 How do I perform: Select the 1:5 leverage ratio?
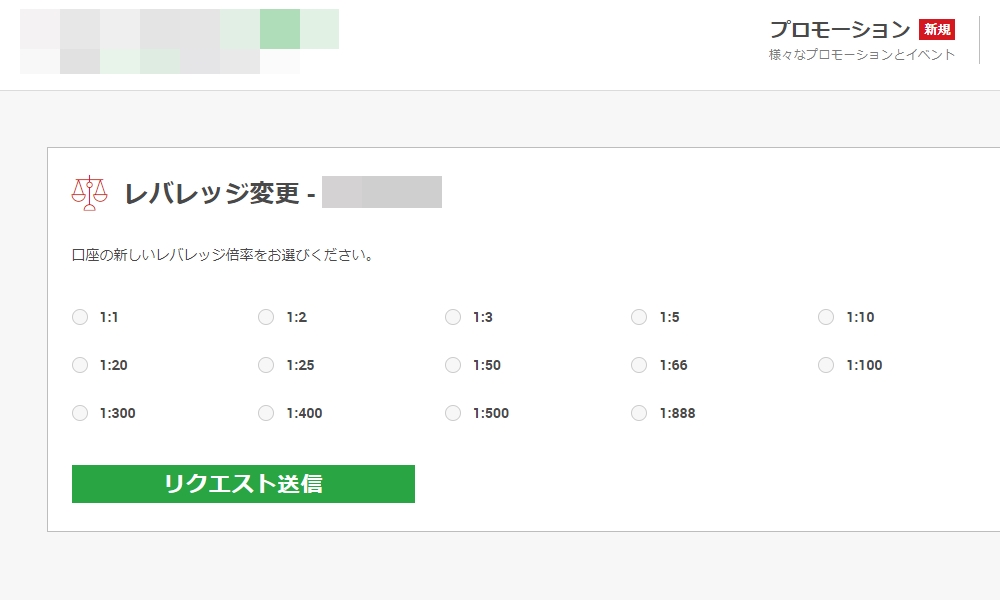pos(639,317)
